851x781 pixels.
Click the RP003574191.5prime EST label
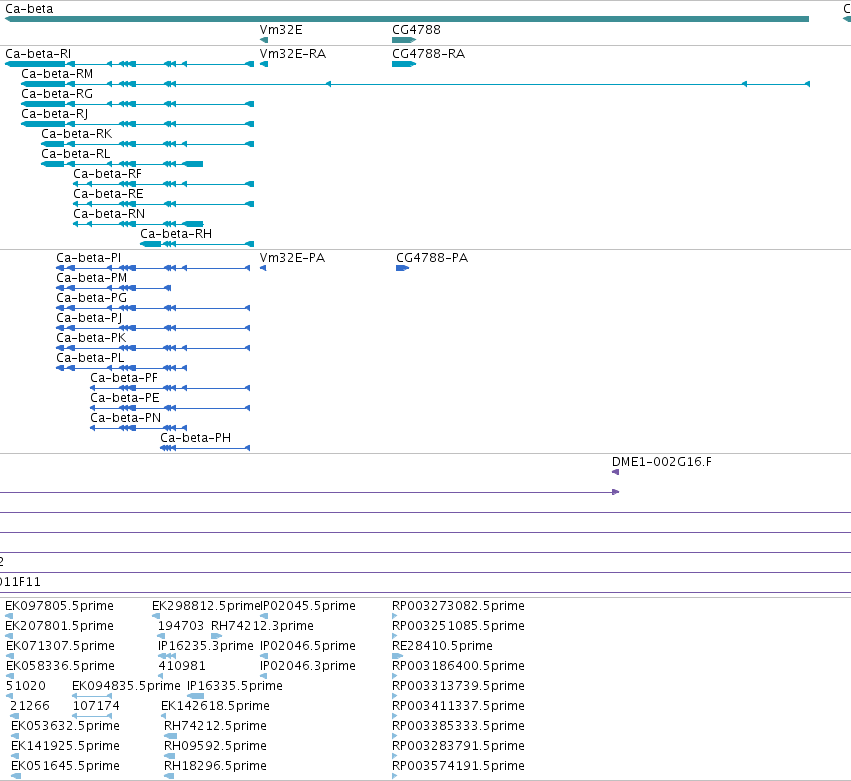point(458,766)
